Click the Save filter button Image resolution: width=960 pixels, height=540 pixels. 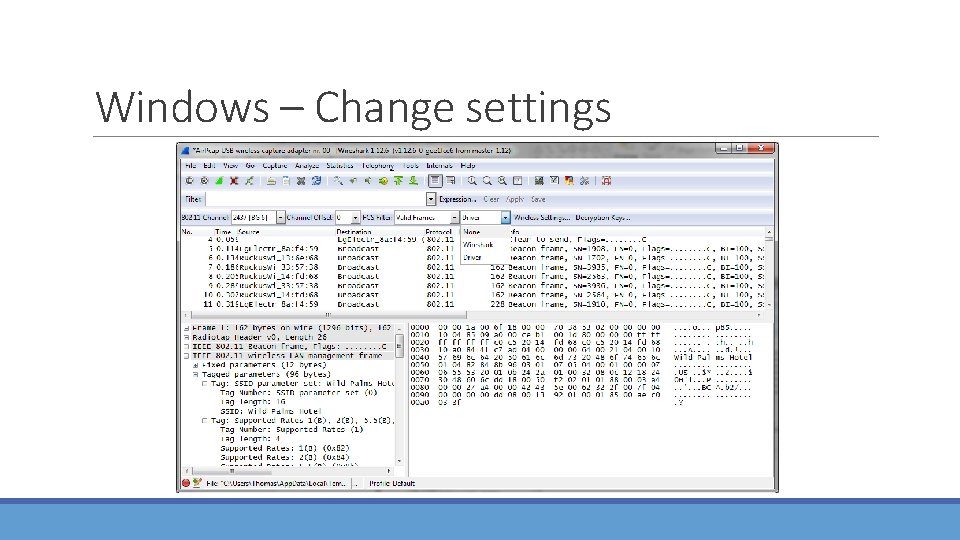click(538, 199)
